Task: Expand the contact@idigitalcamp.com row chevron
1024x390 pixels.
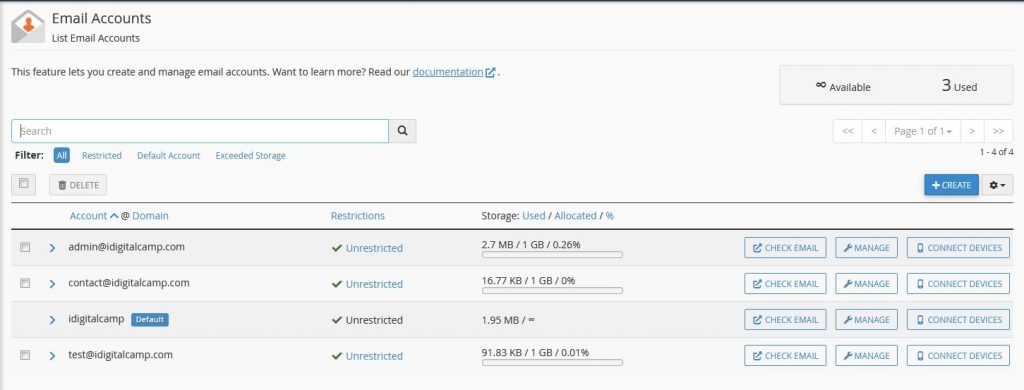Action: [x=52, y=284]
